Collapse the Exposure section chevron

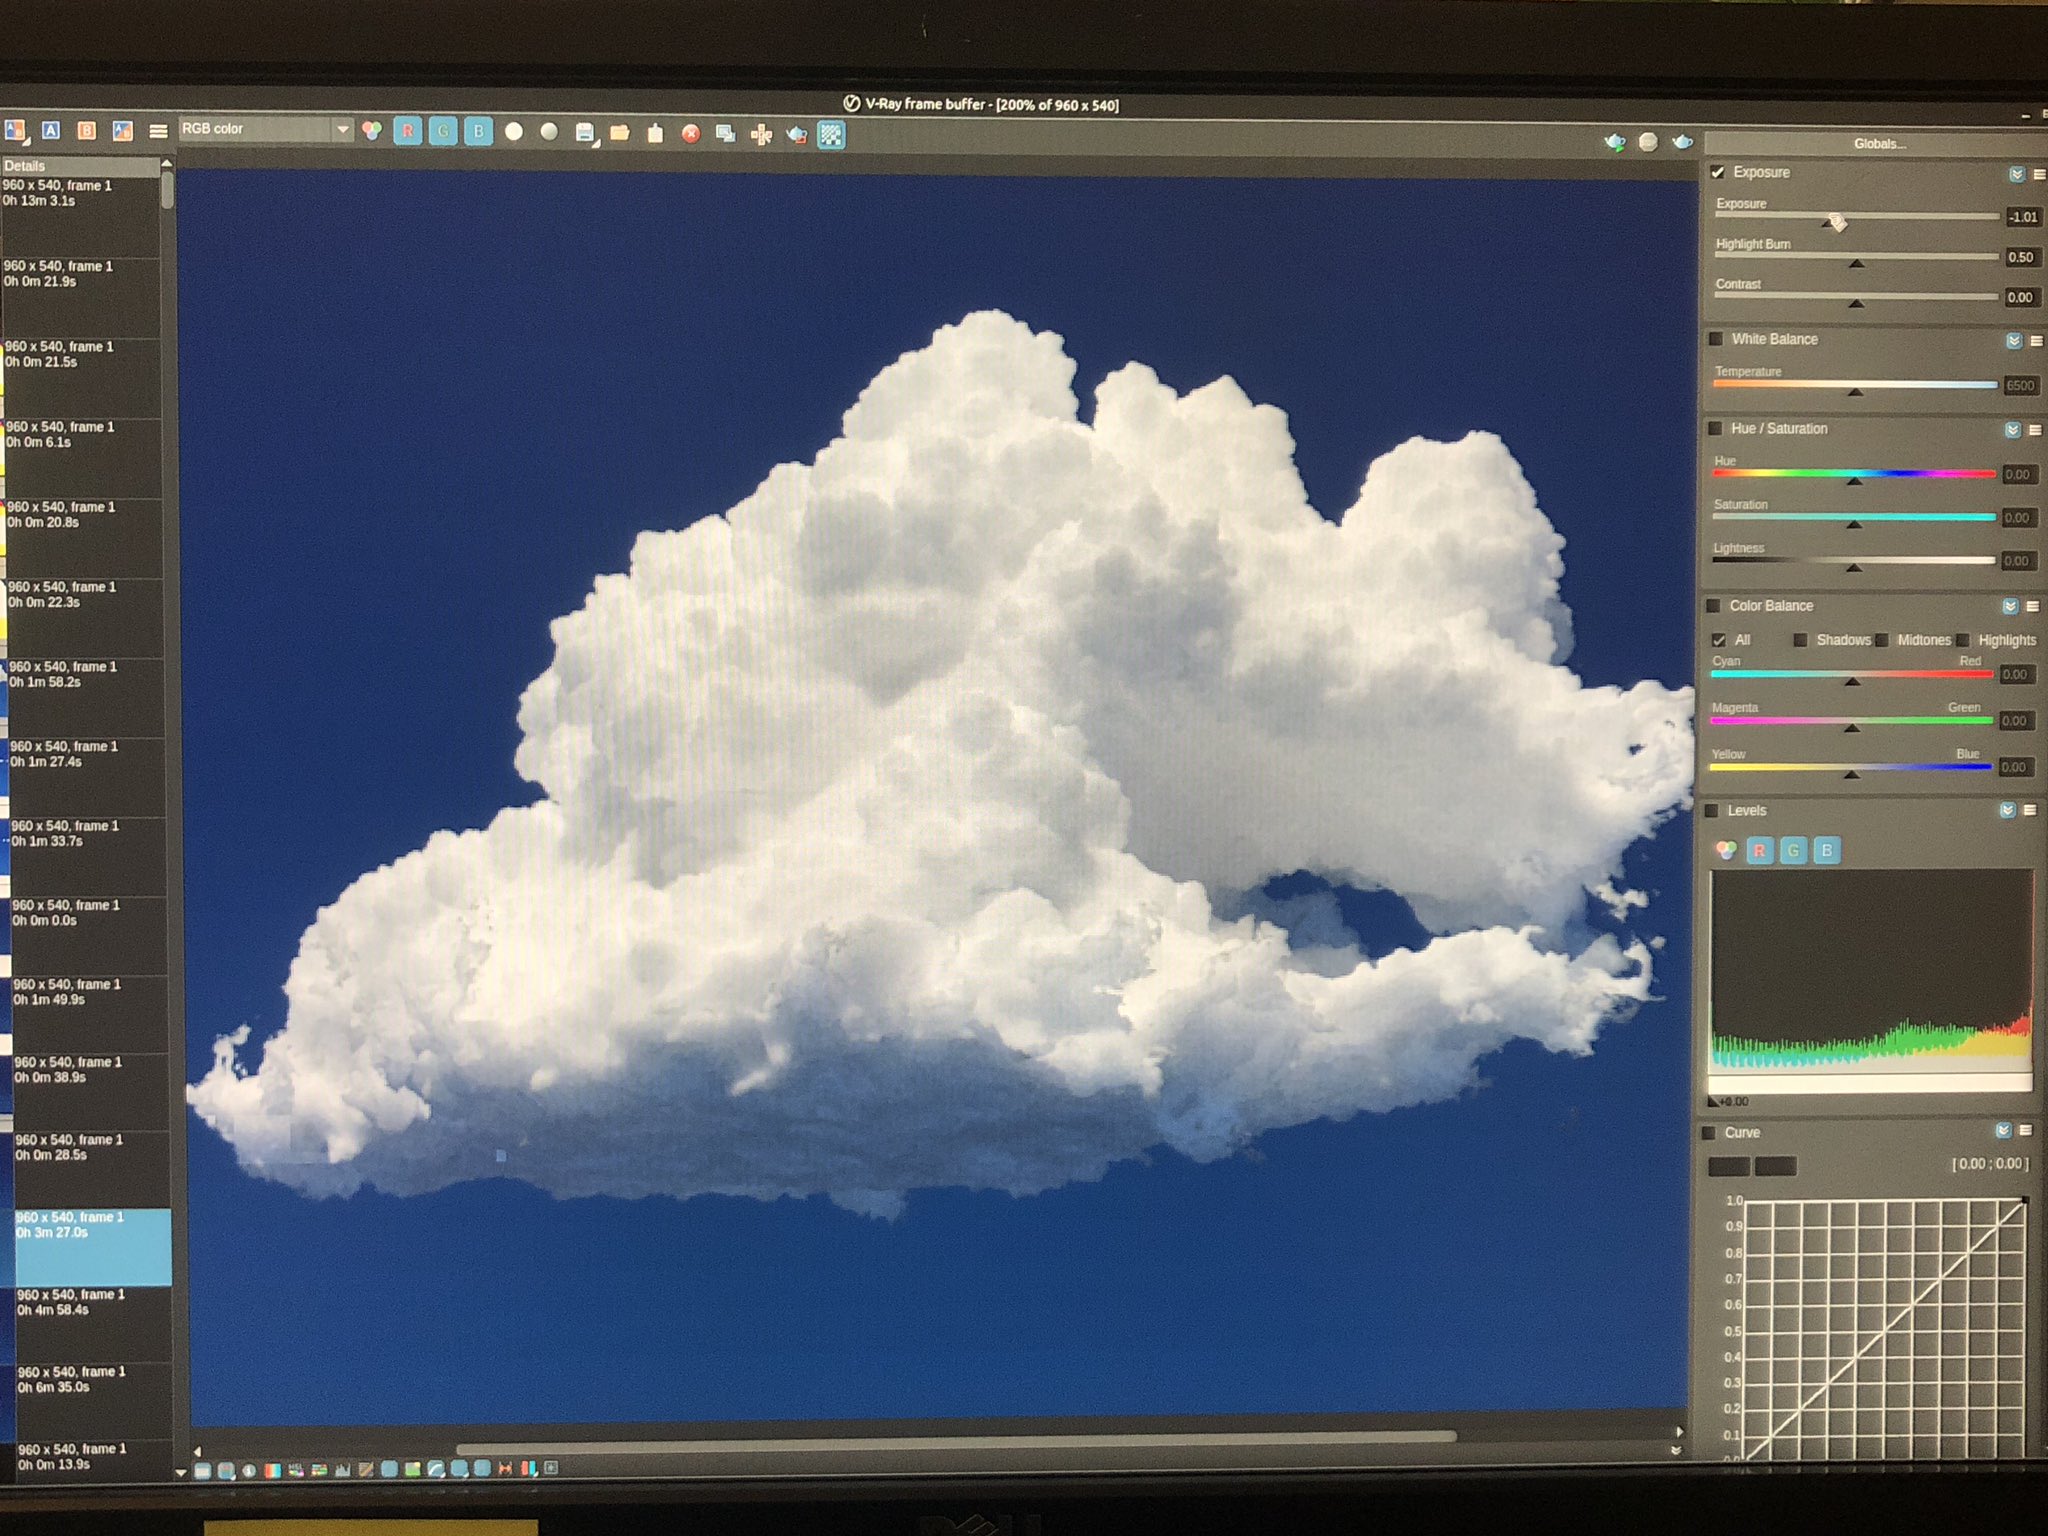point(2017,174)
